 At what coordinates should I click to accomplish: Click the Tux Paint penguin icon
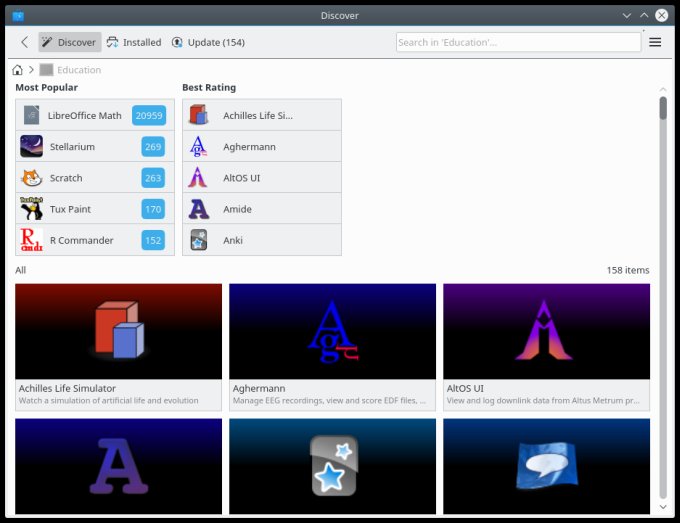[x=31, y=209]
